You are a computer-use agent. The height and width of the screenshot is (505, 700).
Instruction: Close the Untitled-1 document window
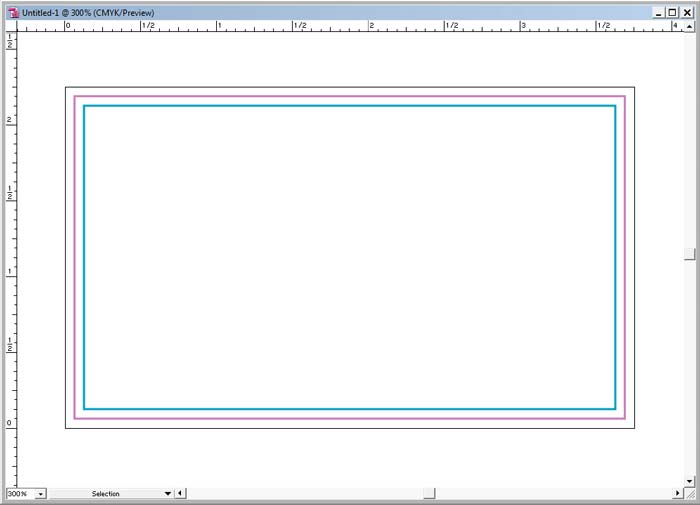pyautogui.click(x=687, y=13)
